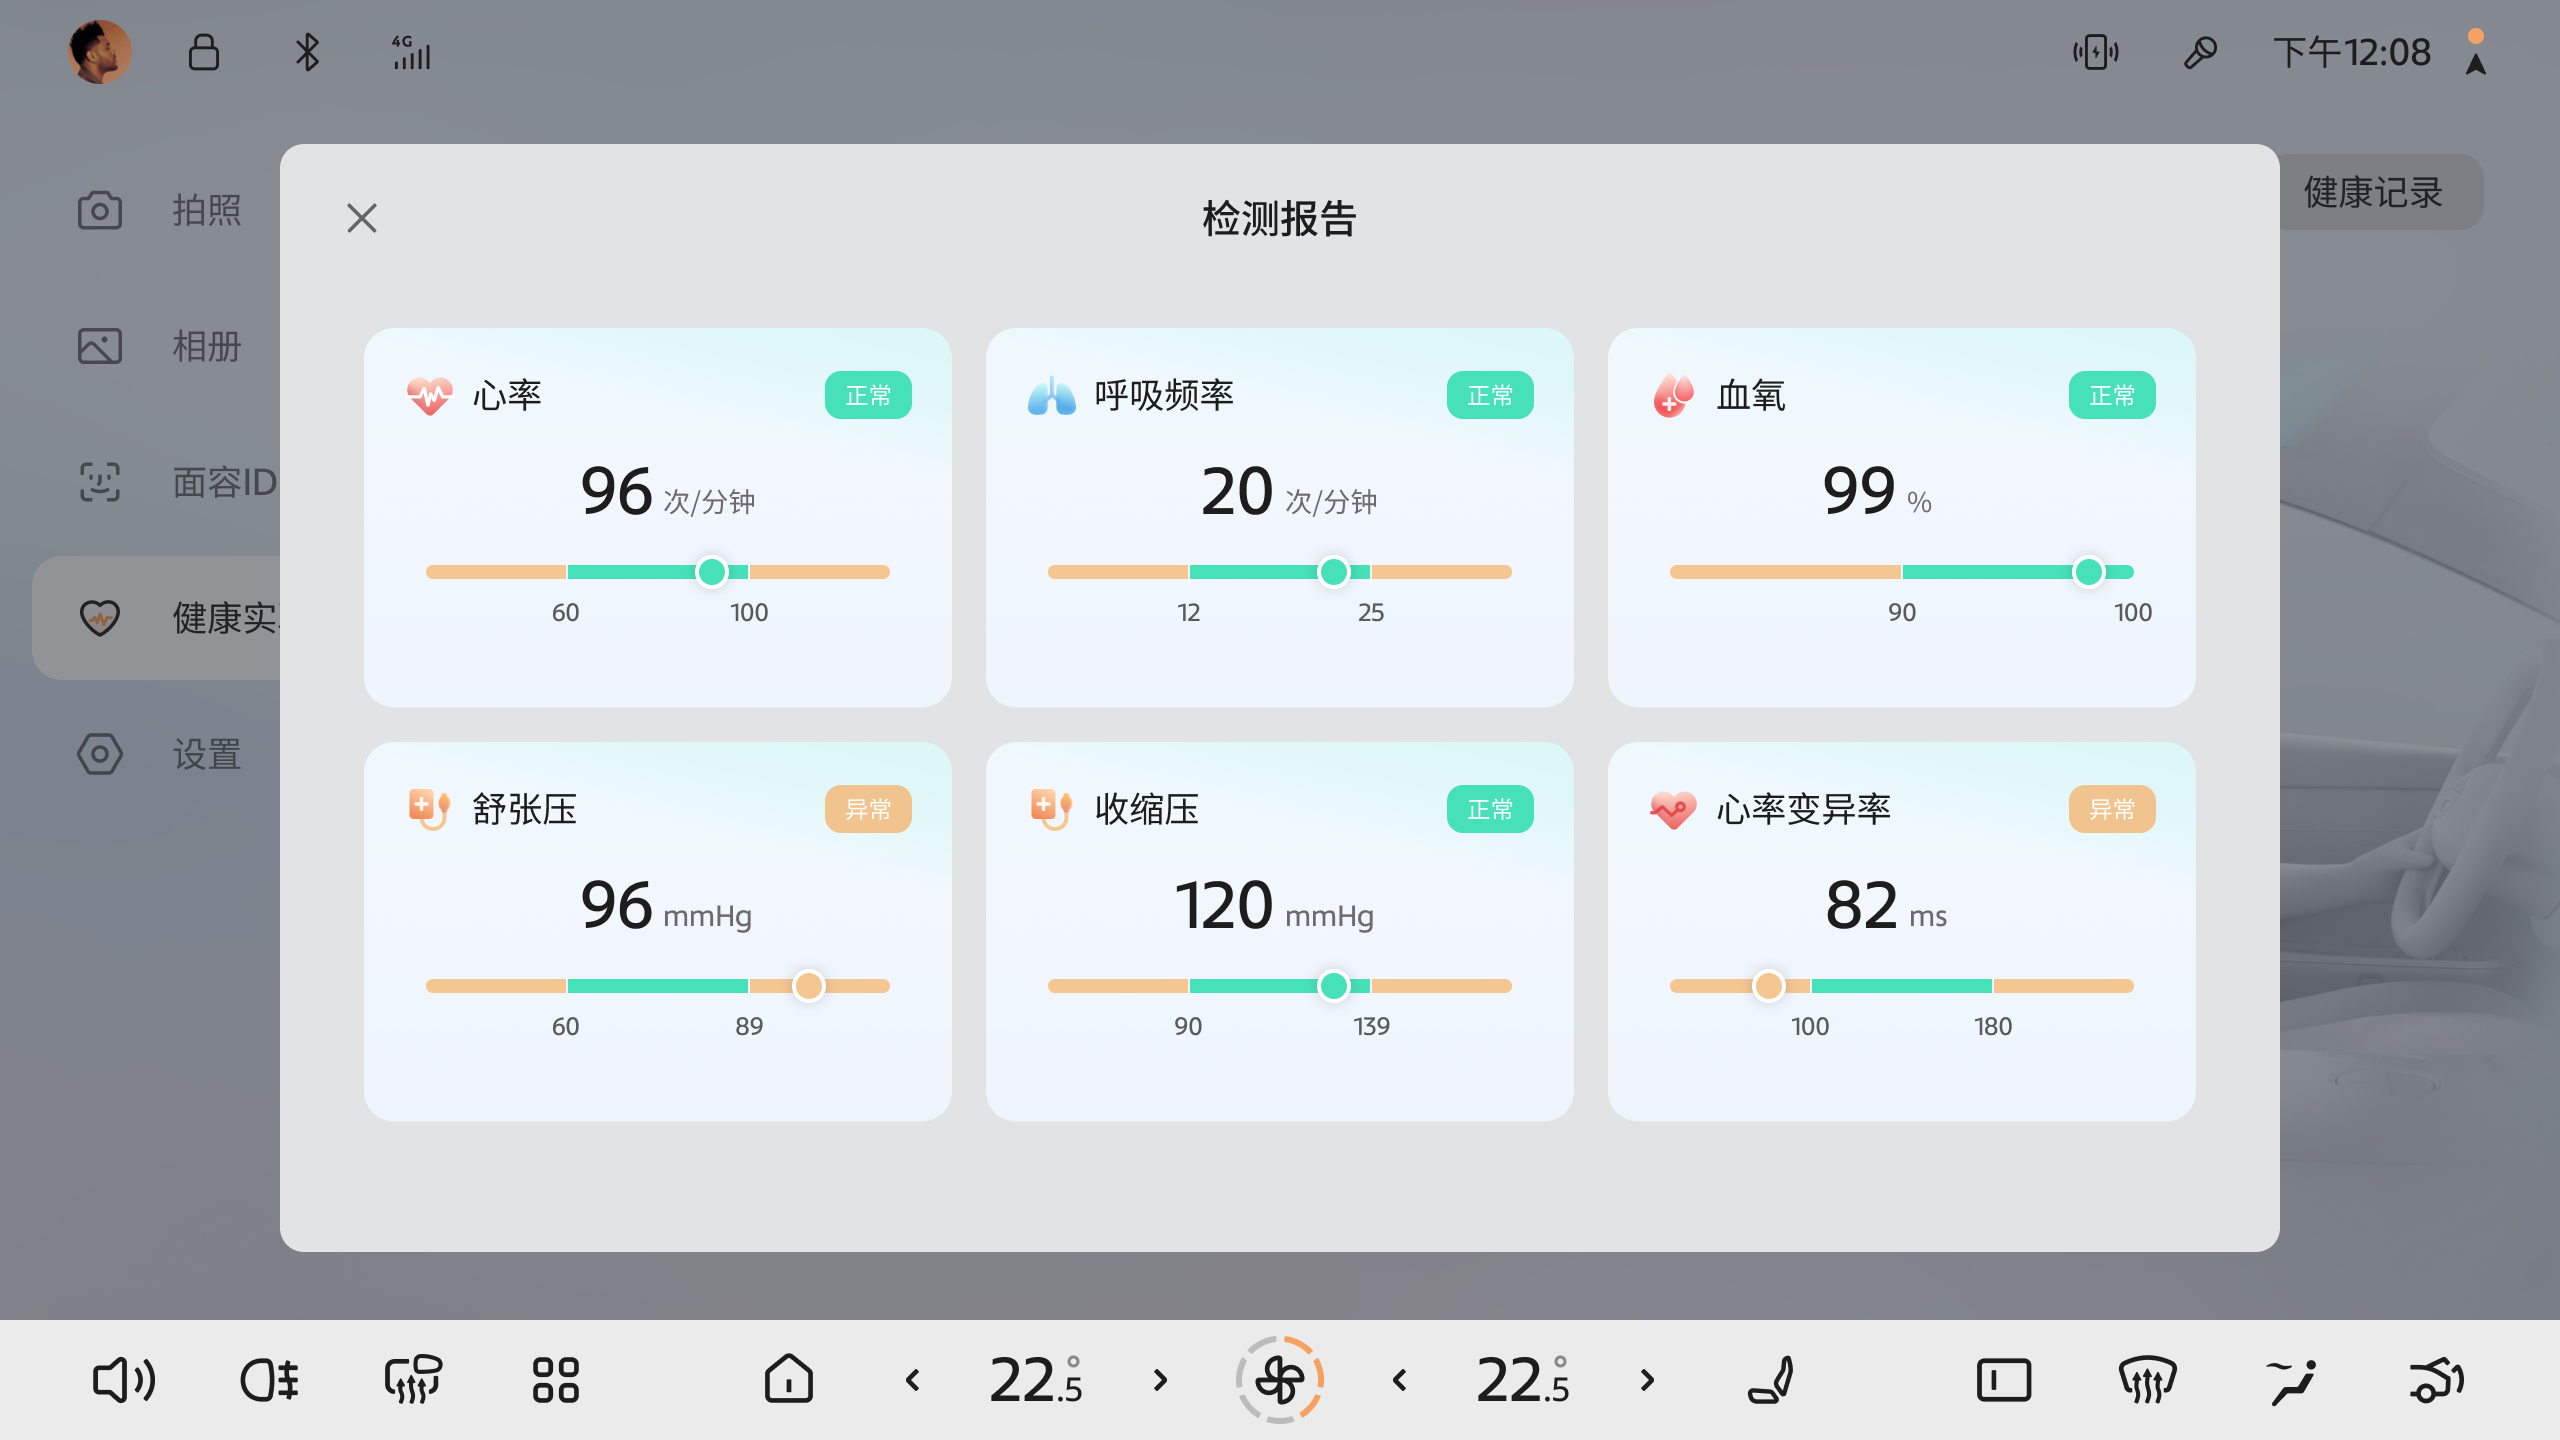
Task: Decrease left temperature with left chevron
Action: [x=913, y=1381]
